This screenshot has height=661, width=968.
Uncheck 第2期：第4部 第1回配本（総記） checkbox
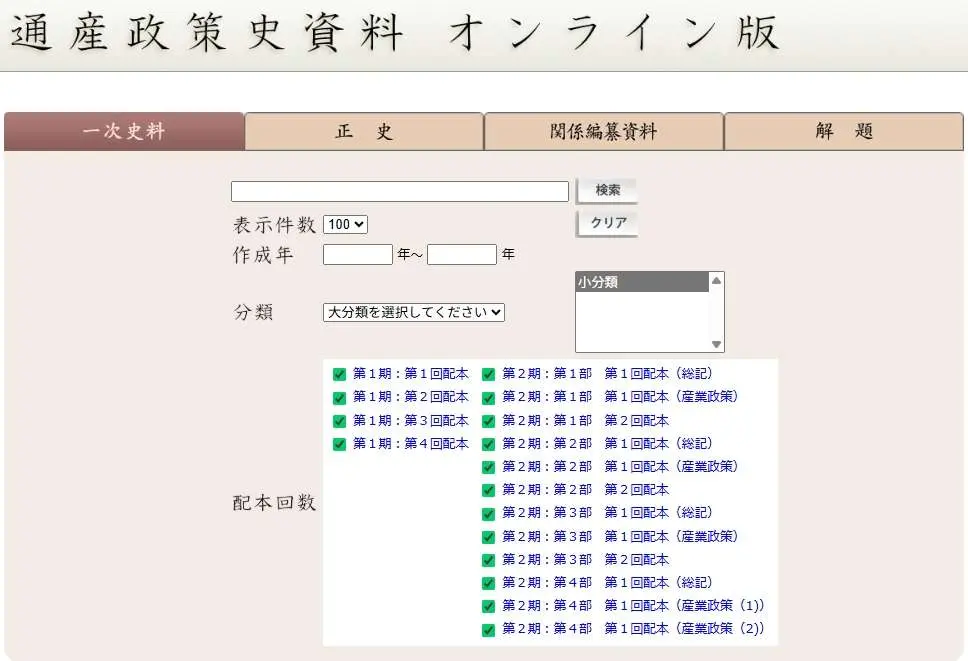click(x=488, y=583)
